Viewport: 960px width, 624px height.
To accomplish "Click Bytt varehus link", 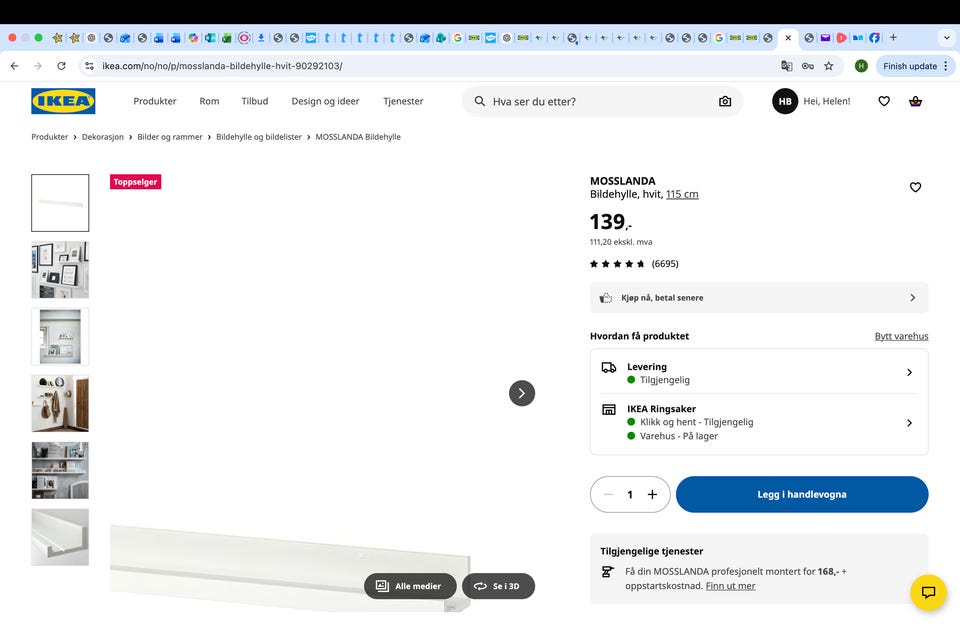I will point(901,336).
